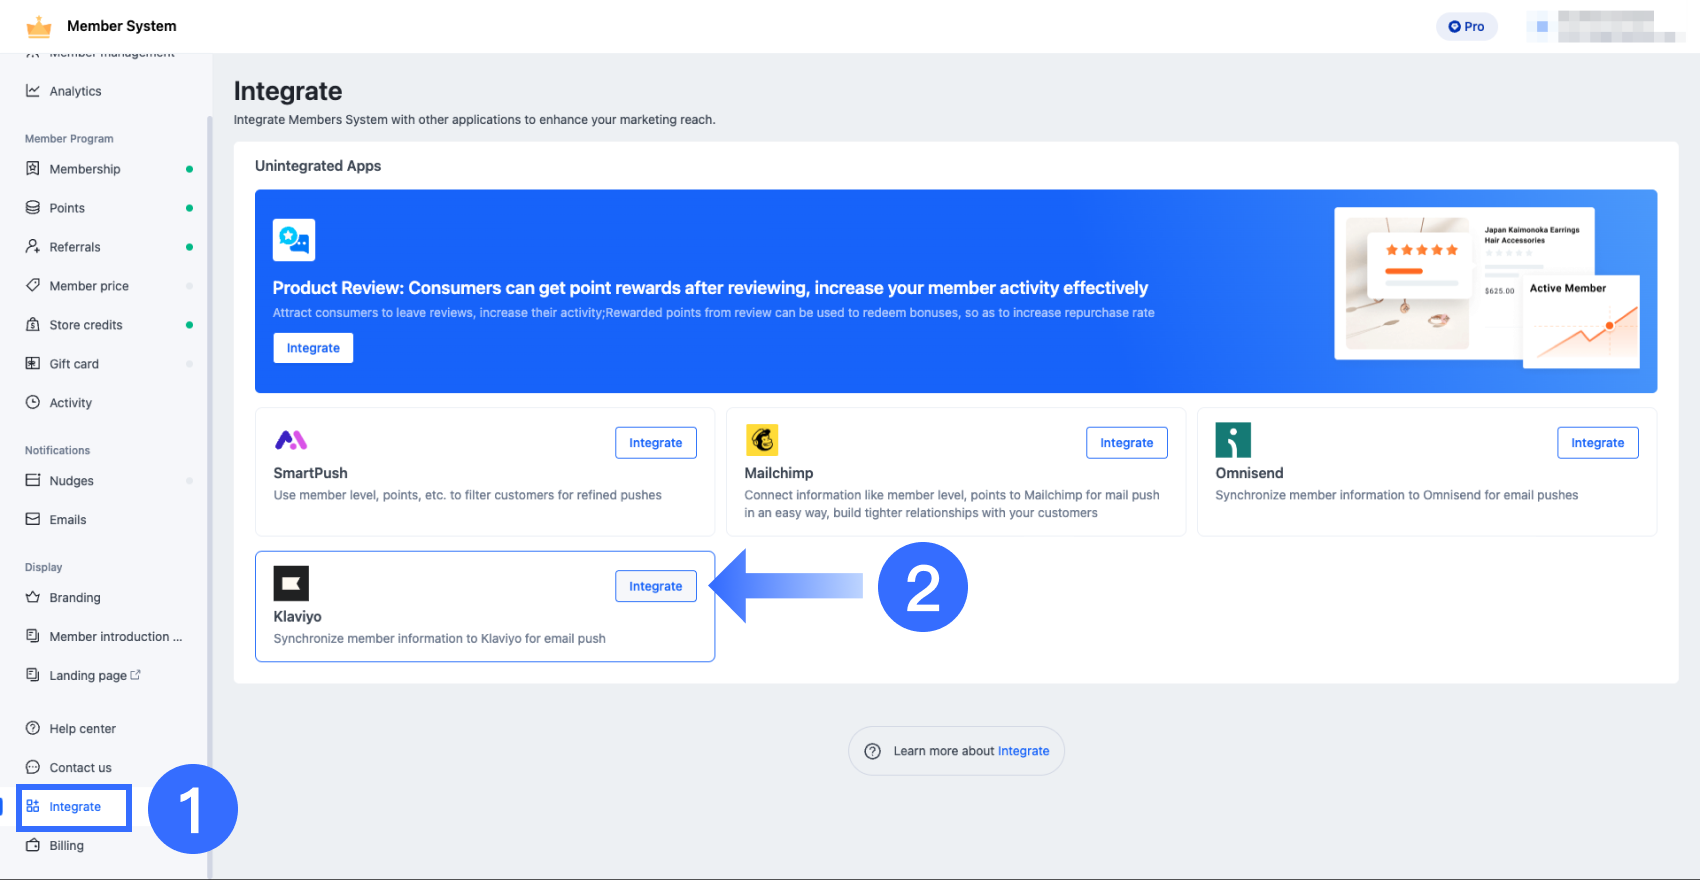Click the Membership sidebar icon
Viewport: 1700px width, 880px height.
point(33,169)
